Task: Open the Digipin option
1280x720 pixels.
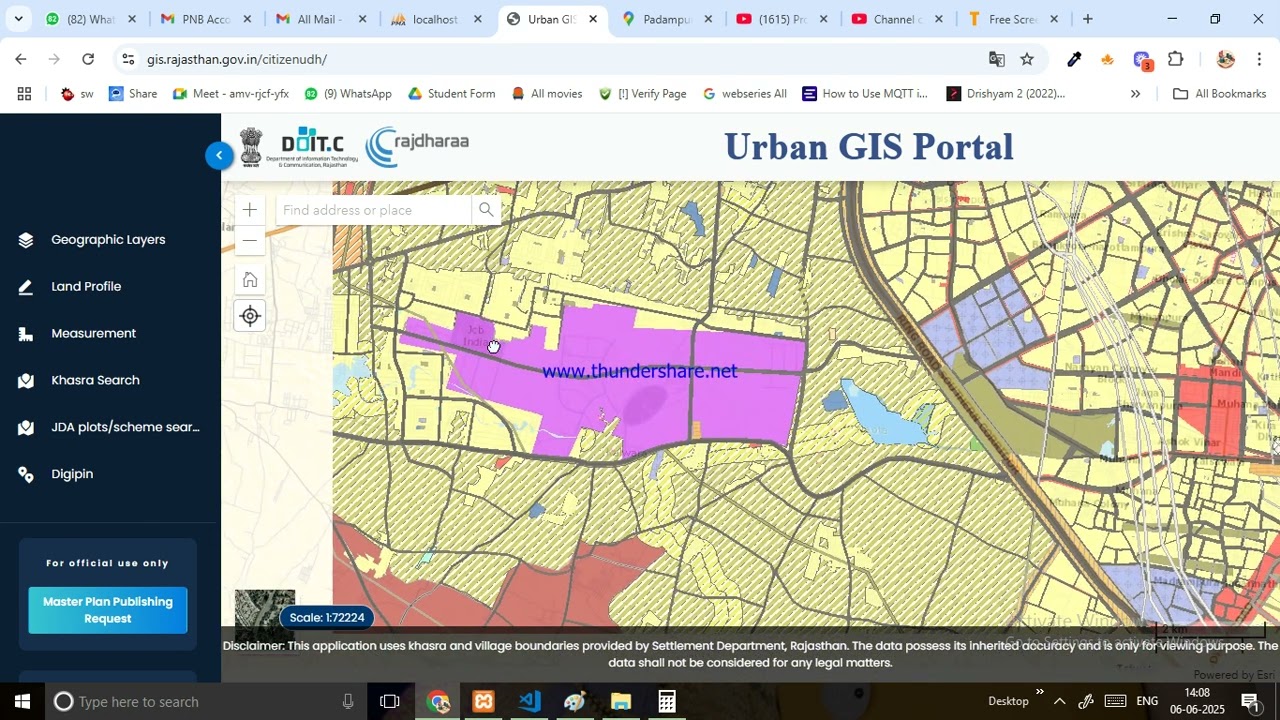Action: (x=72, y=475)
